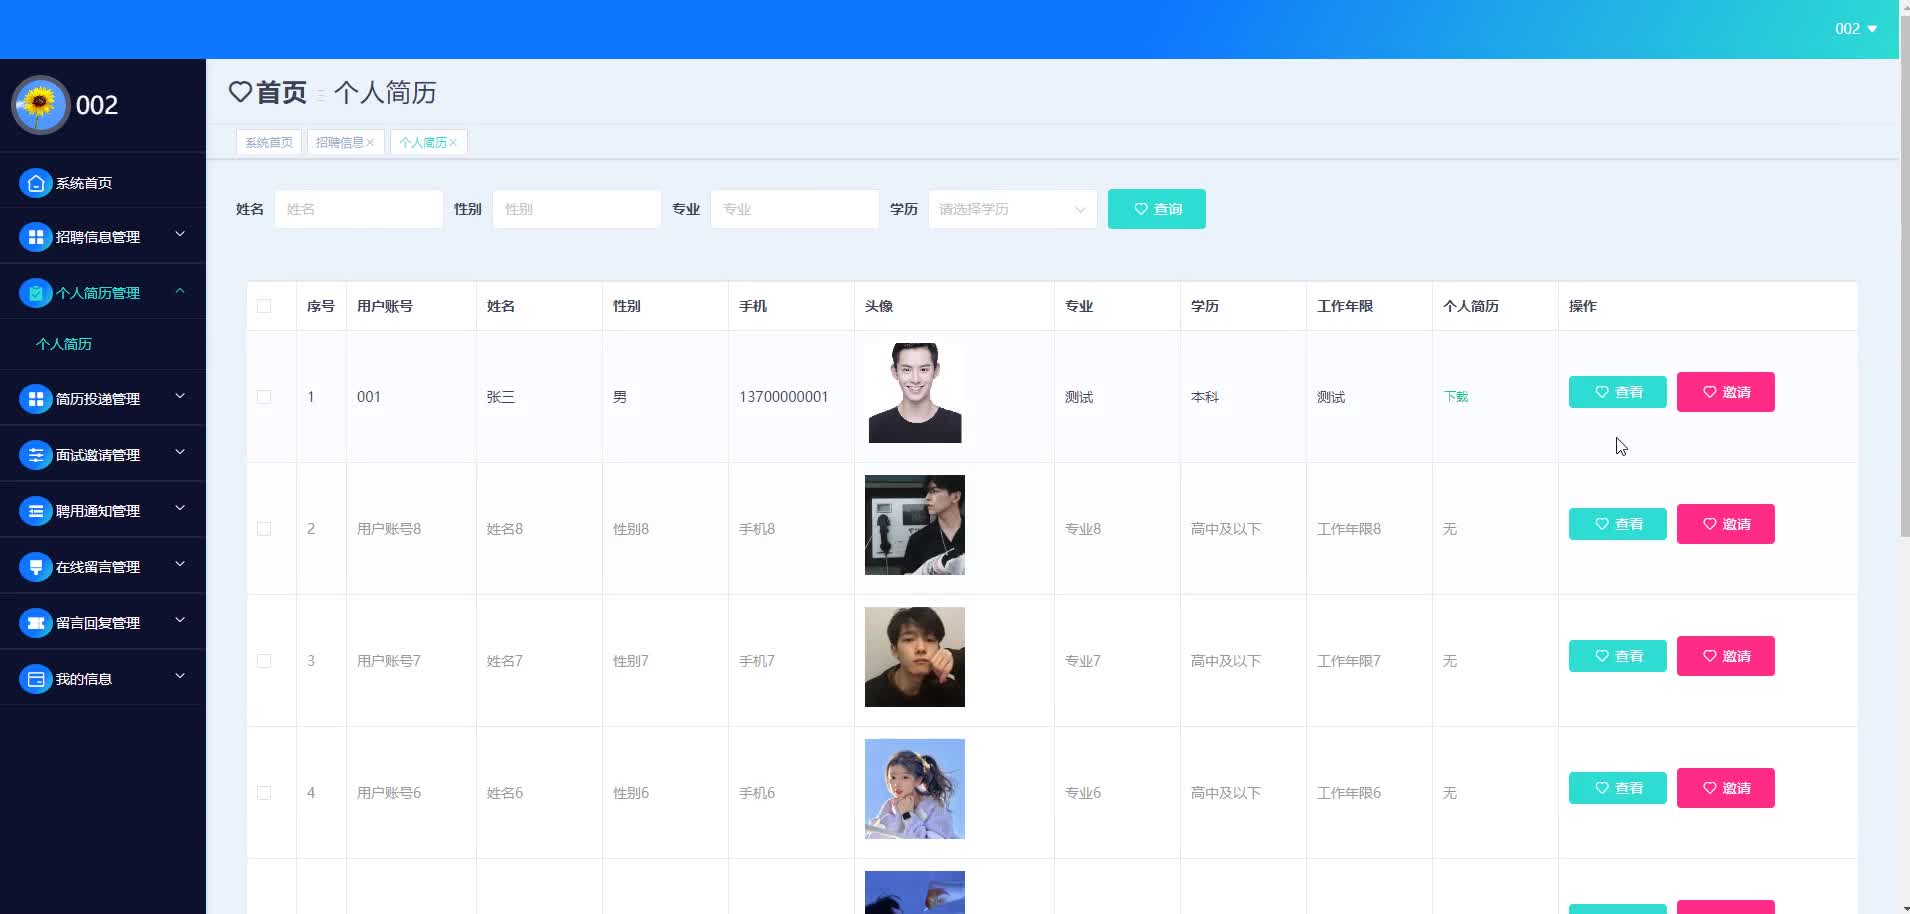Focus the 姓名 search input

[x=358, y=209]
